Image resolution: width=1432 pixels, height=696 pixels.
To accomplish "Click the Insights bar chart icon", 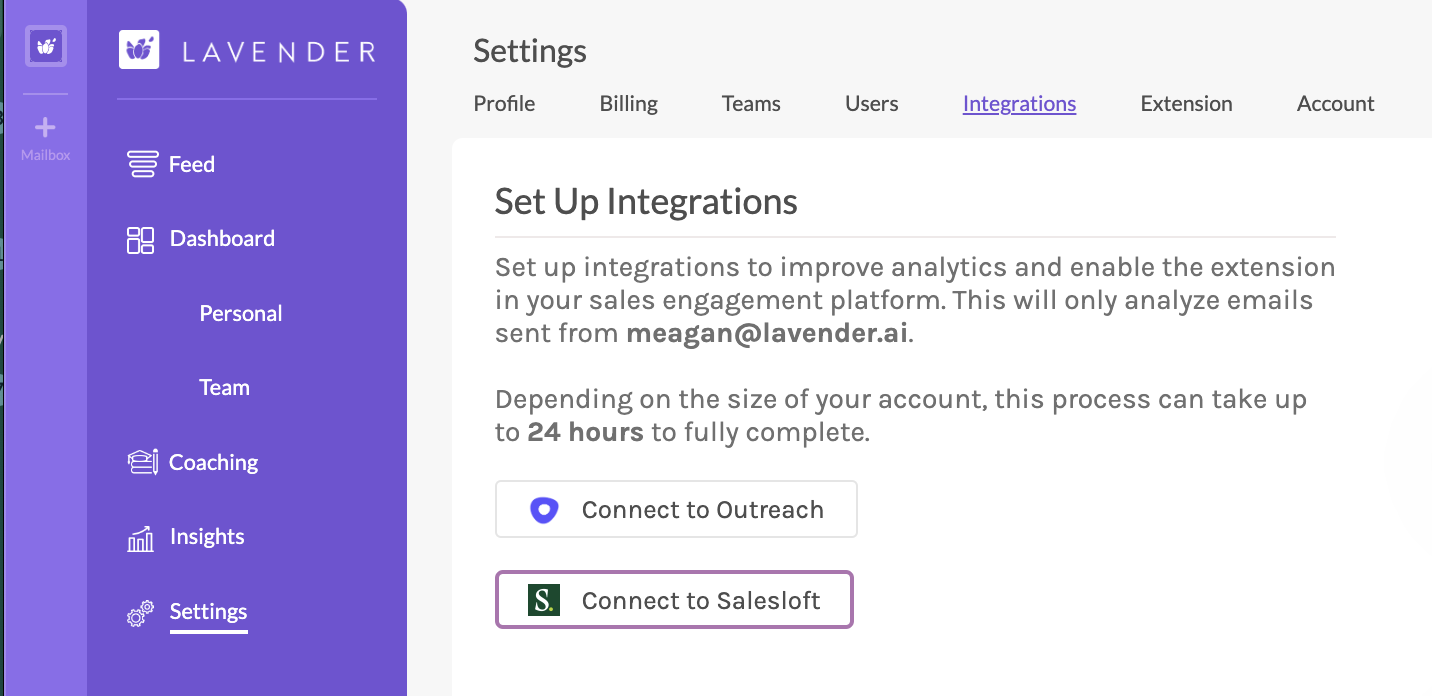I will [x=141, y=538].
